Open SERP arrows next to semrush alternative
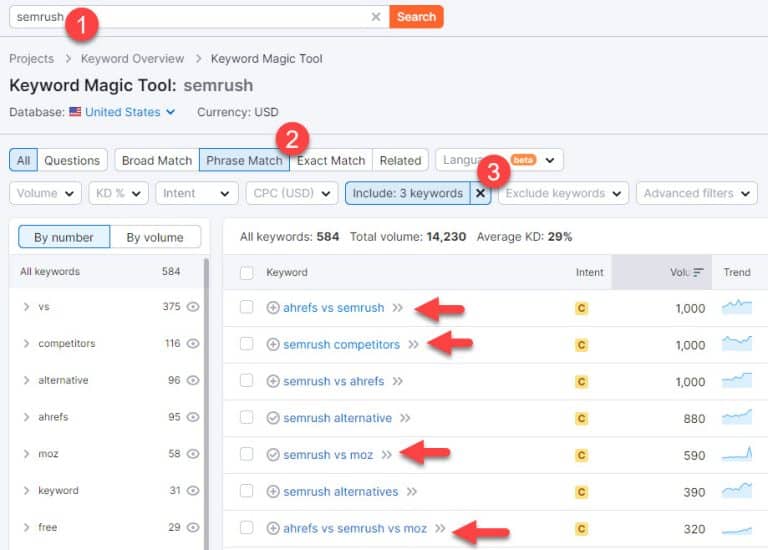 (x=405, y=418)
